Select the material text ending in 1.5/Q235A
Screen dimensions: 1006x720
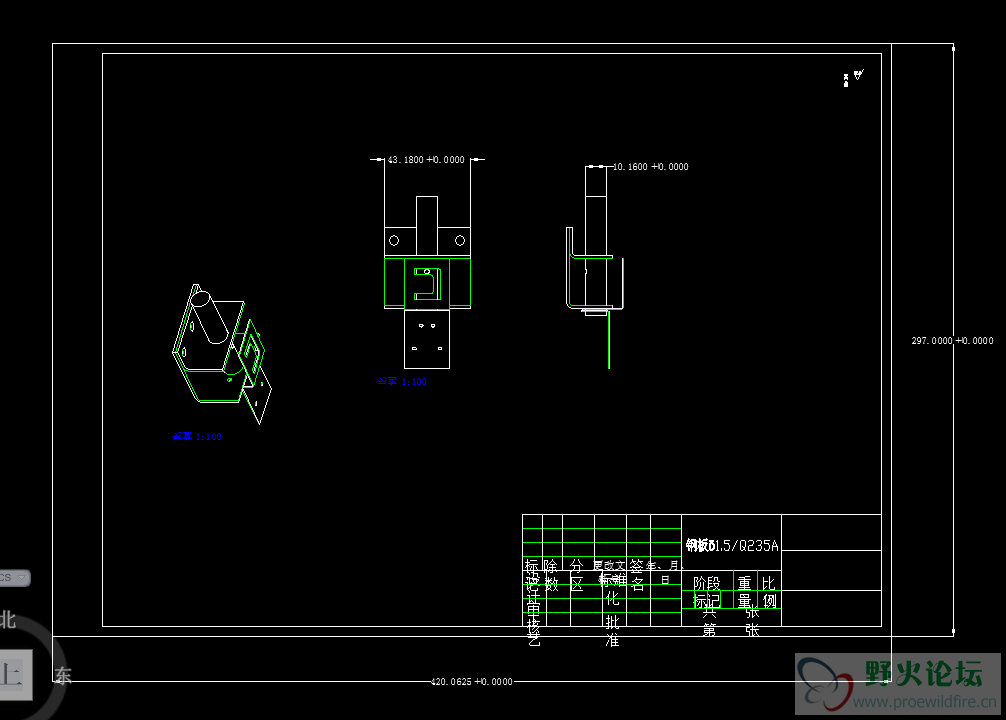[732, 545]
